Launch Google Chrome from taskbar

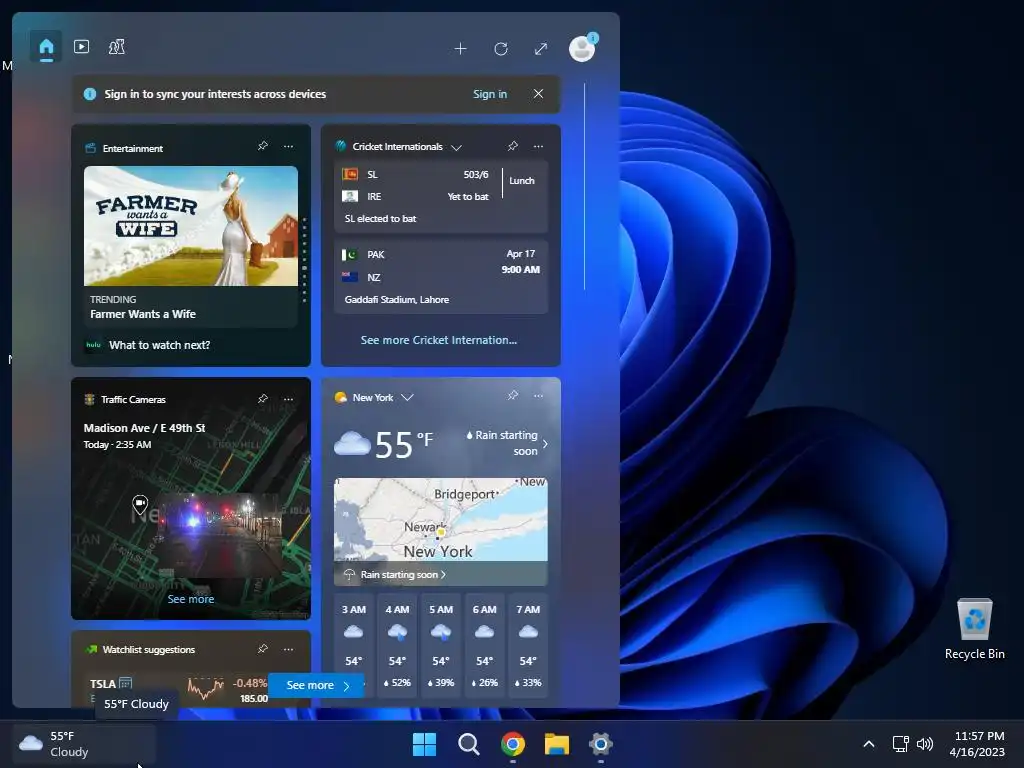point(513,744)
